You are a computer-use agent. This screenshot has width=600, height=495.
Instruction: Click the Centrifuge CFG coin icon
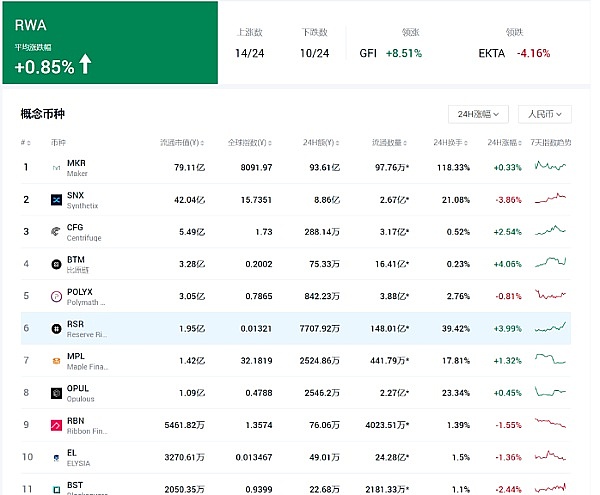tap(56, 232)
